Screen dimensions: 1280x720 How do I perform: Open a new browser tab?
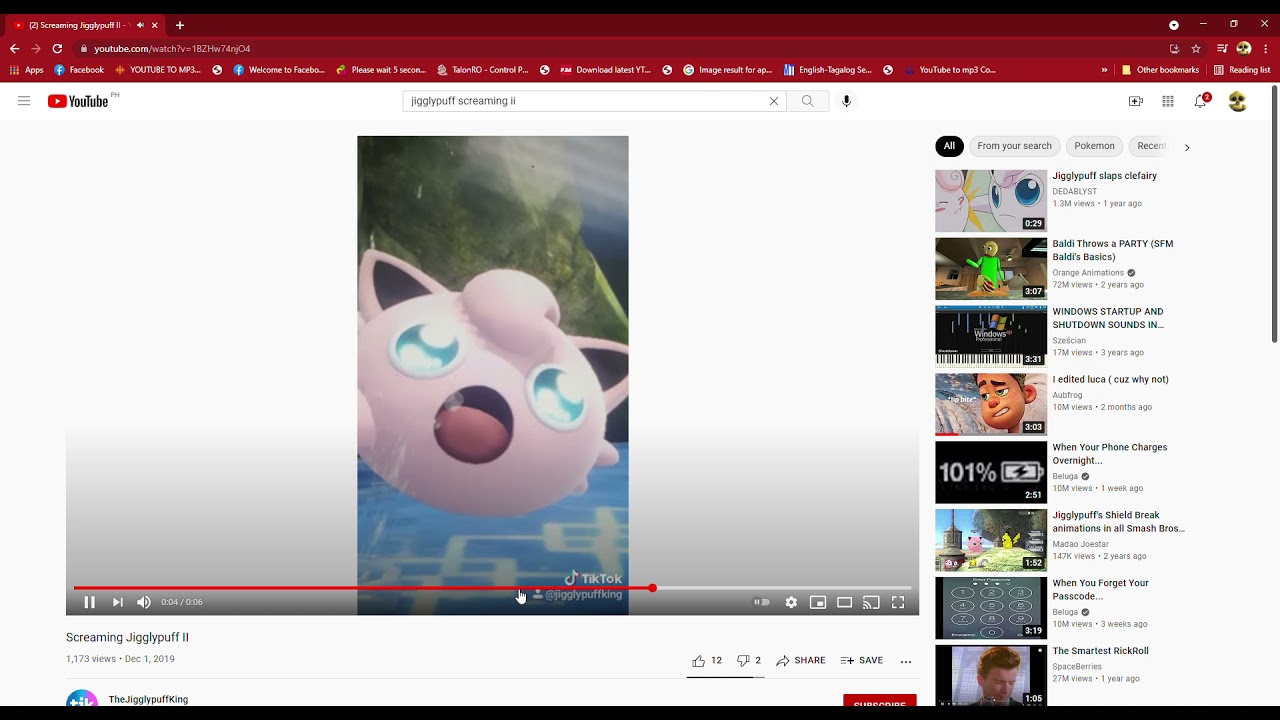click(x=180, y=25)
